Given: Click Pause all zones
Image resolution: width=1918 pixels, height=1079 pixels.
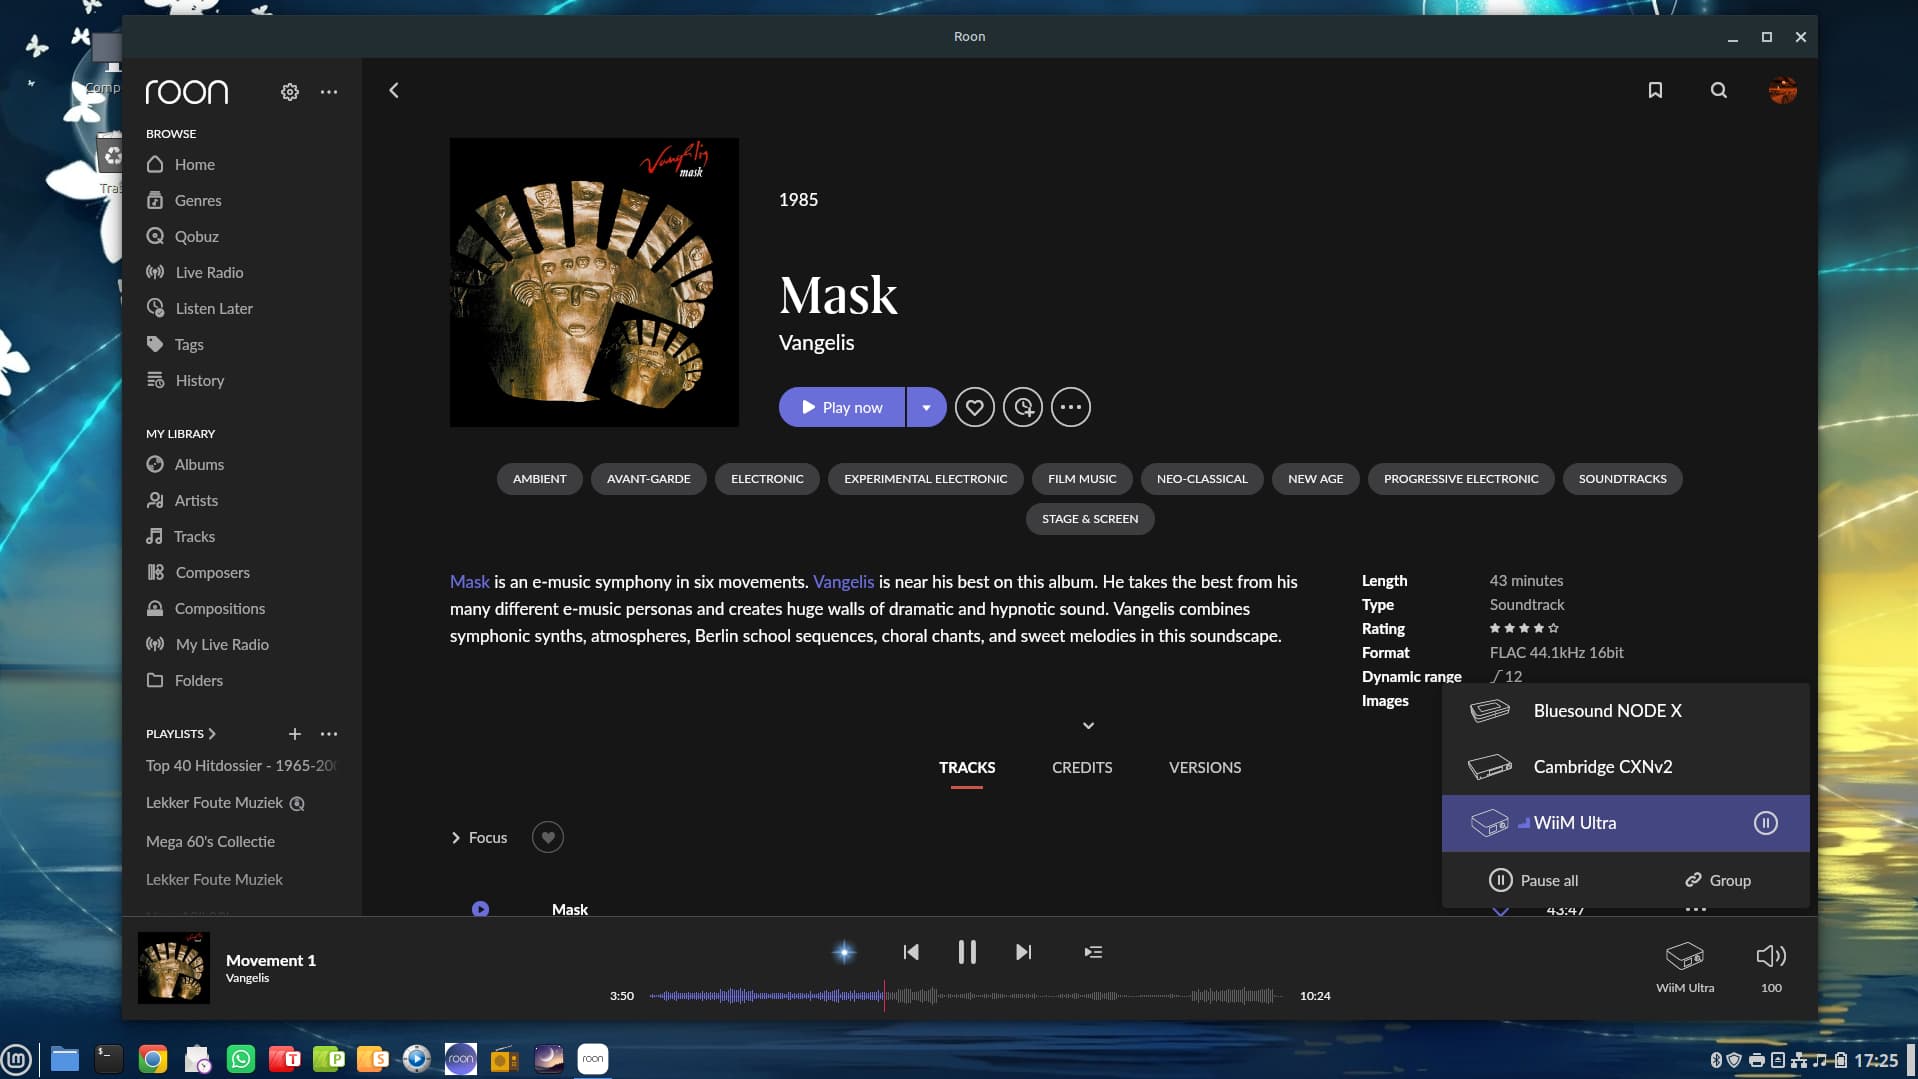Looking at the screenshot, I should 1534,880.
